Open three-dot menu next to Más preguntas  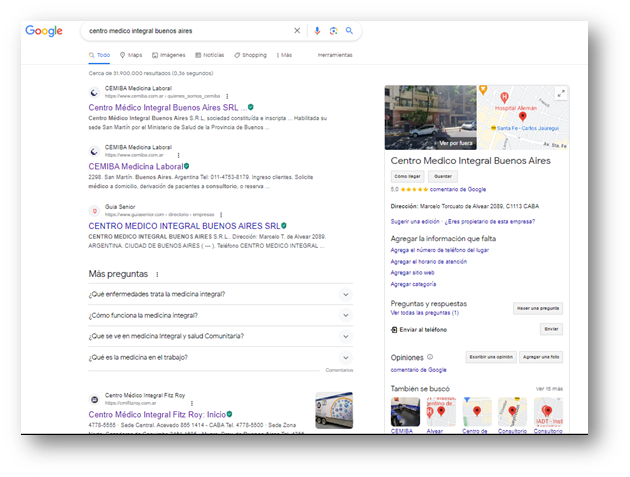point(157,274)
